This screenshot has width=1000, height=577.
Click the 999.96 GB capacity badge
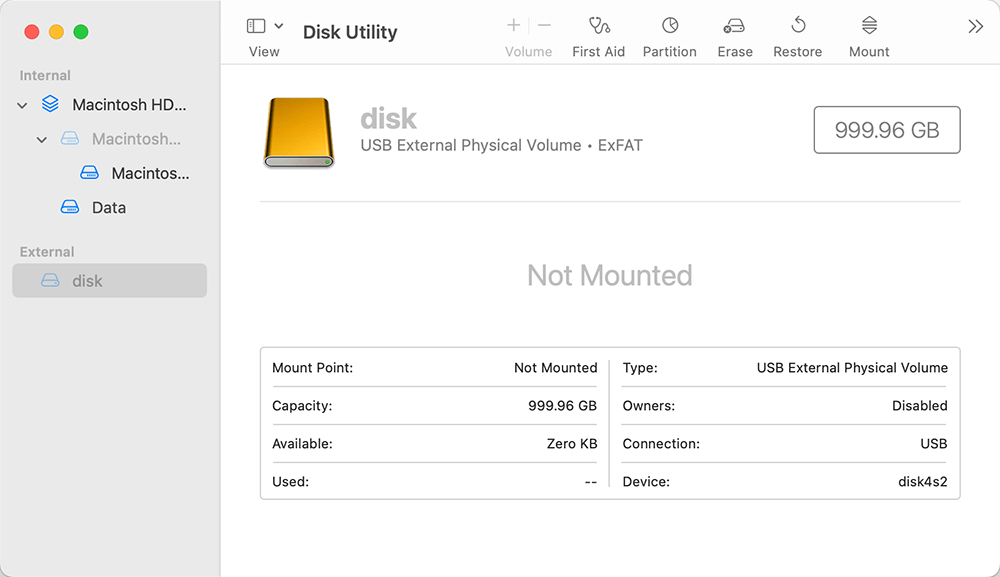(x=886, y=129)
